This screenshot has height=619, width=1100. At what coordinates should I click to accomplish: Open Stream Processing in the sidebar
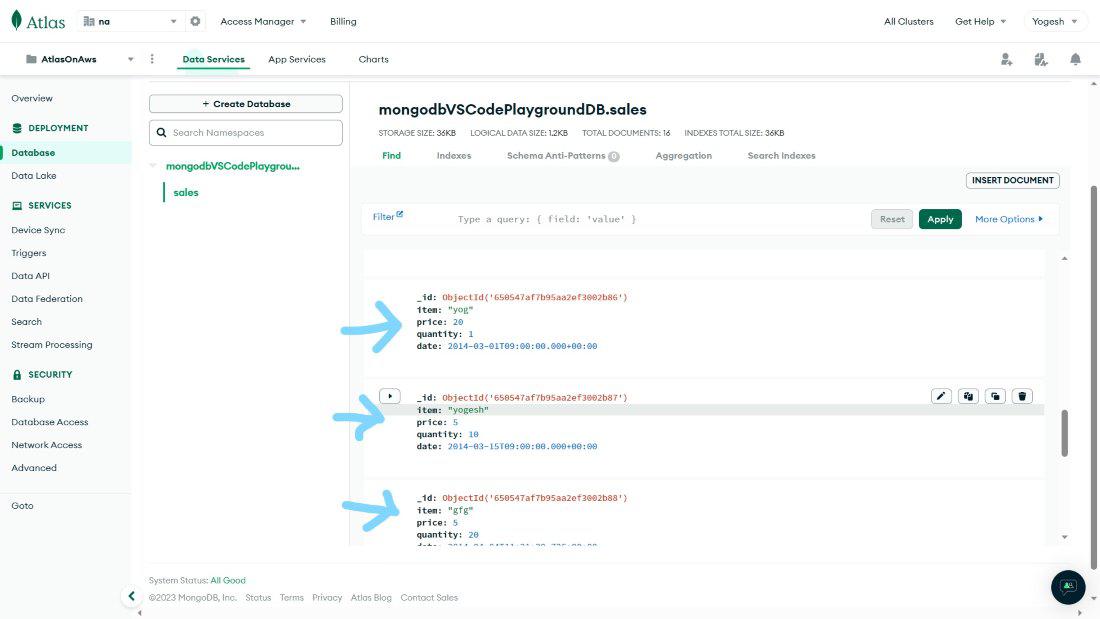[52, 345]
